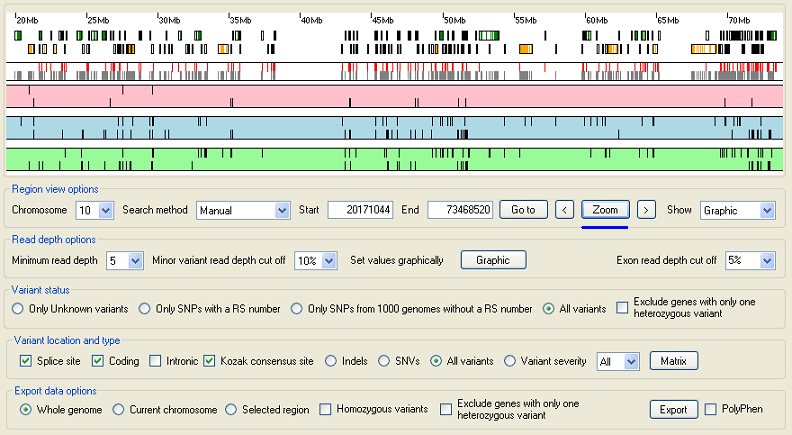Select All variants under Variant location

pos(435,361)
